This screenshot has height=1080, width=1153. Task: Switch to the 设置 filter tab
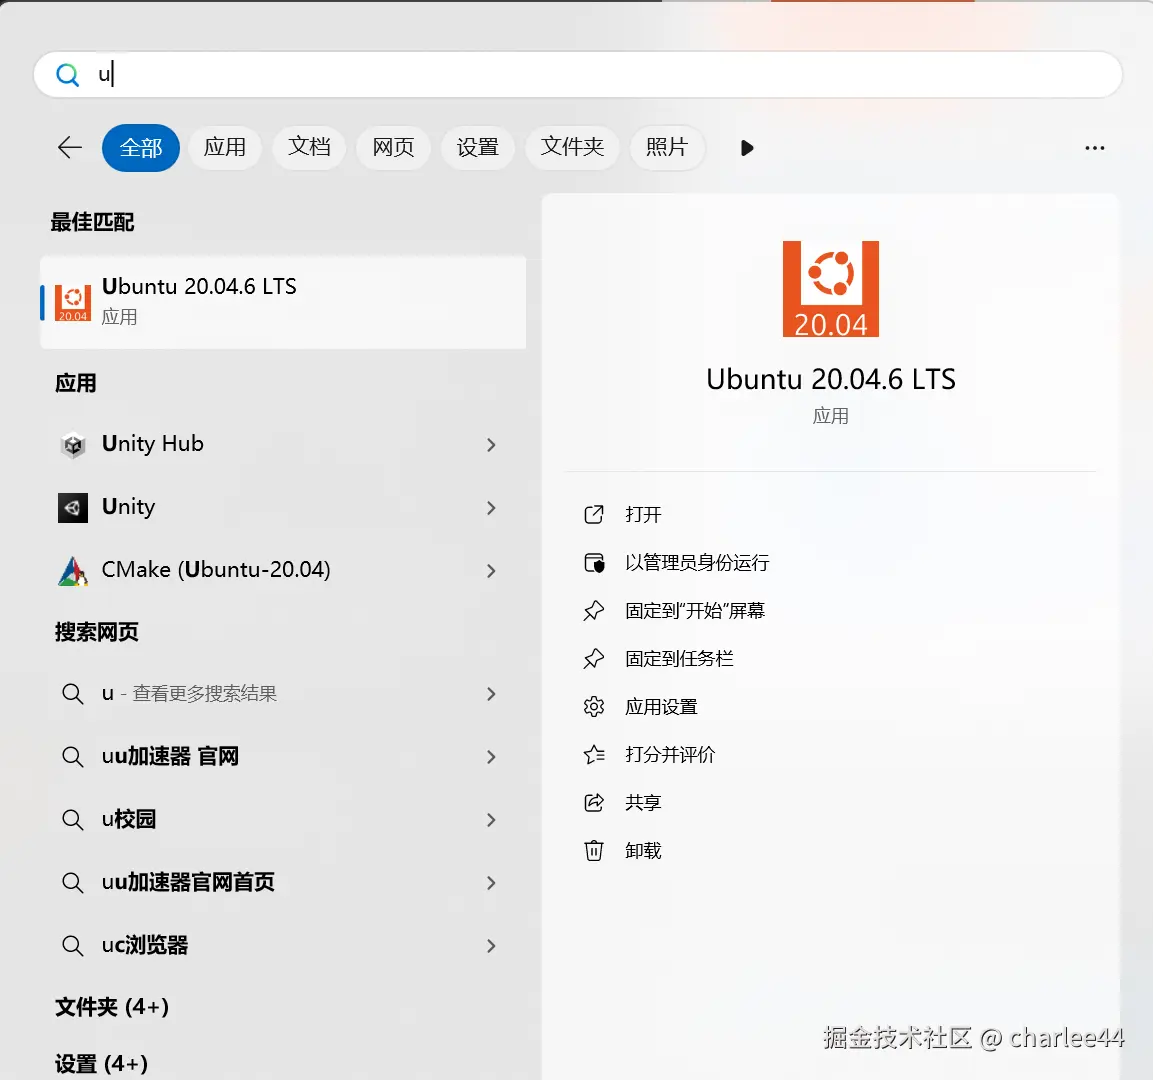coord(477,147)
